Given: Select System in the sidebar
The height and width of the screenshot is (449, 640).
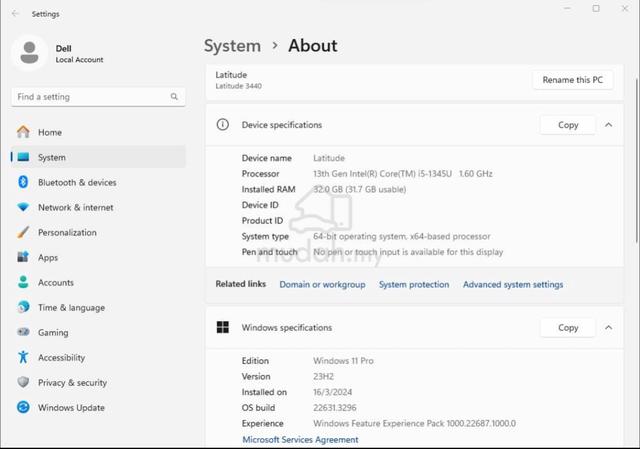Looking at the screenshot, I should [98, 157].
